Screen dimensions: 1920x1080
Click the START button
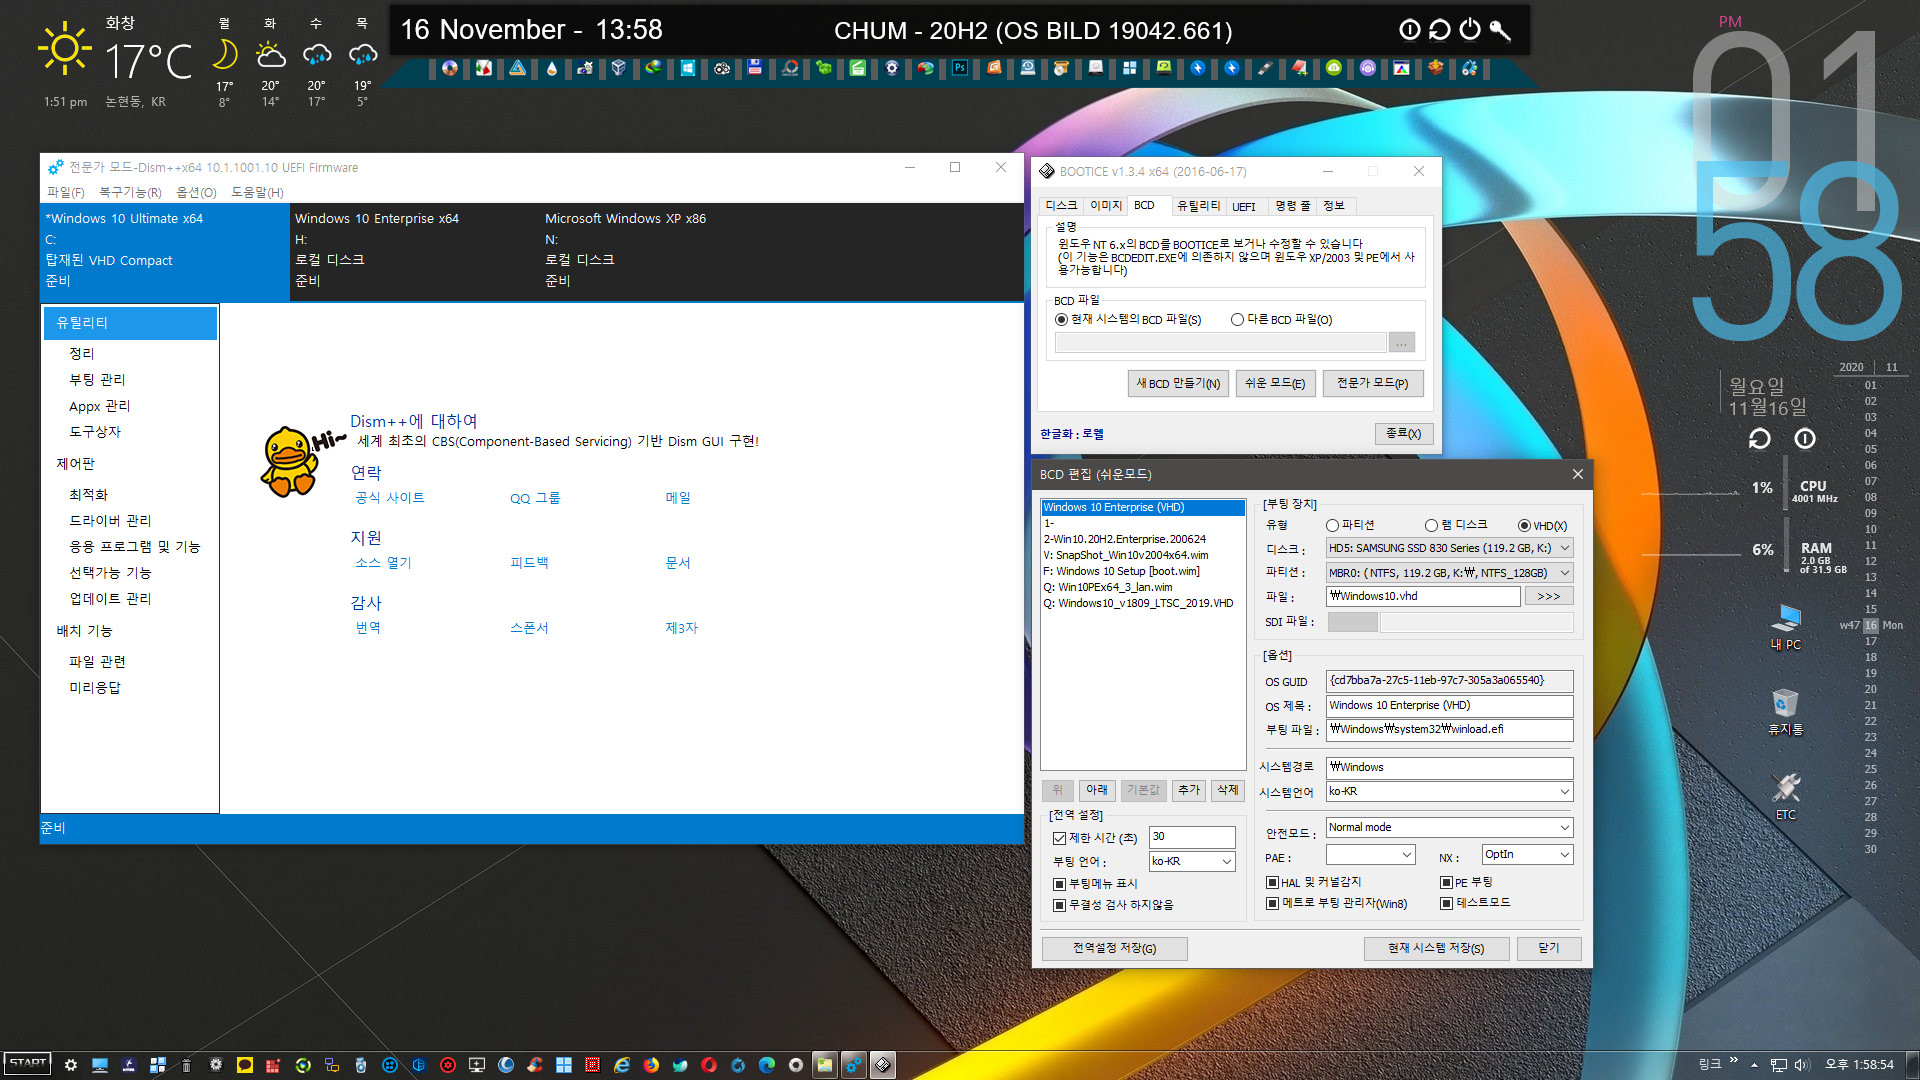pyautogui.click(x=28, y=1063)
